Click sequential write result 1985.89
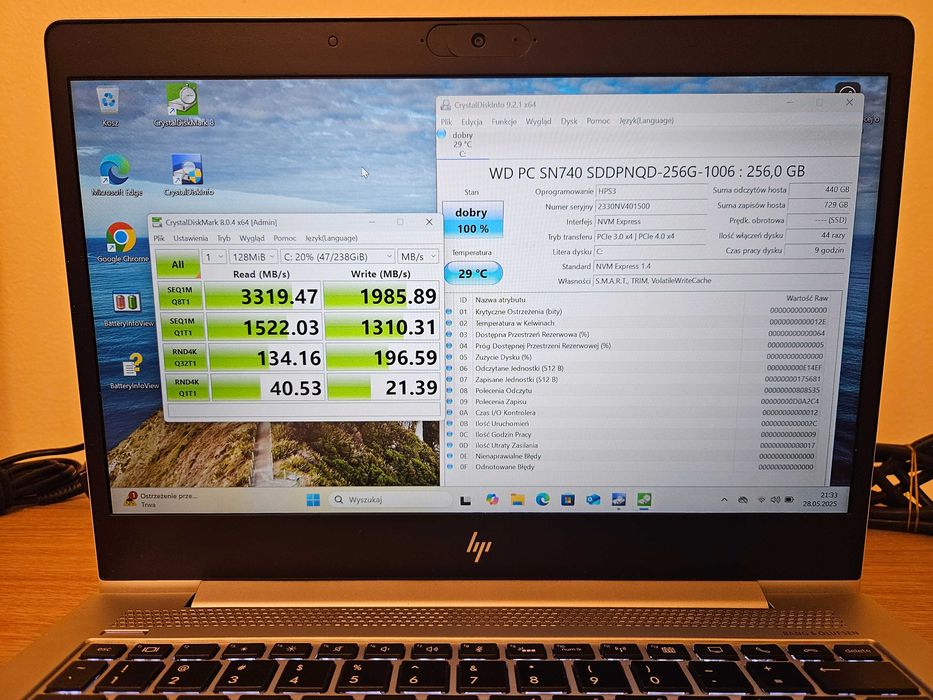Screen dimensions: 933x700 point(383,296)
